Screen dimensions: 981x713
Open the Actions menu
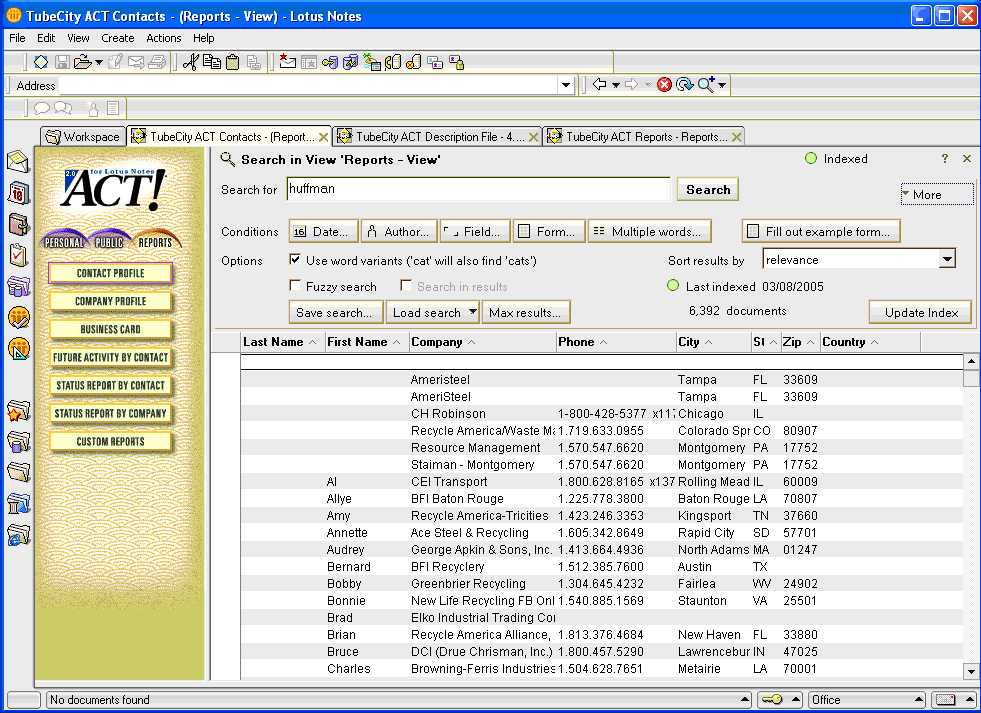[x=164, y=38]
